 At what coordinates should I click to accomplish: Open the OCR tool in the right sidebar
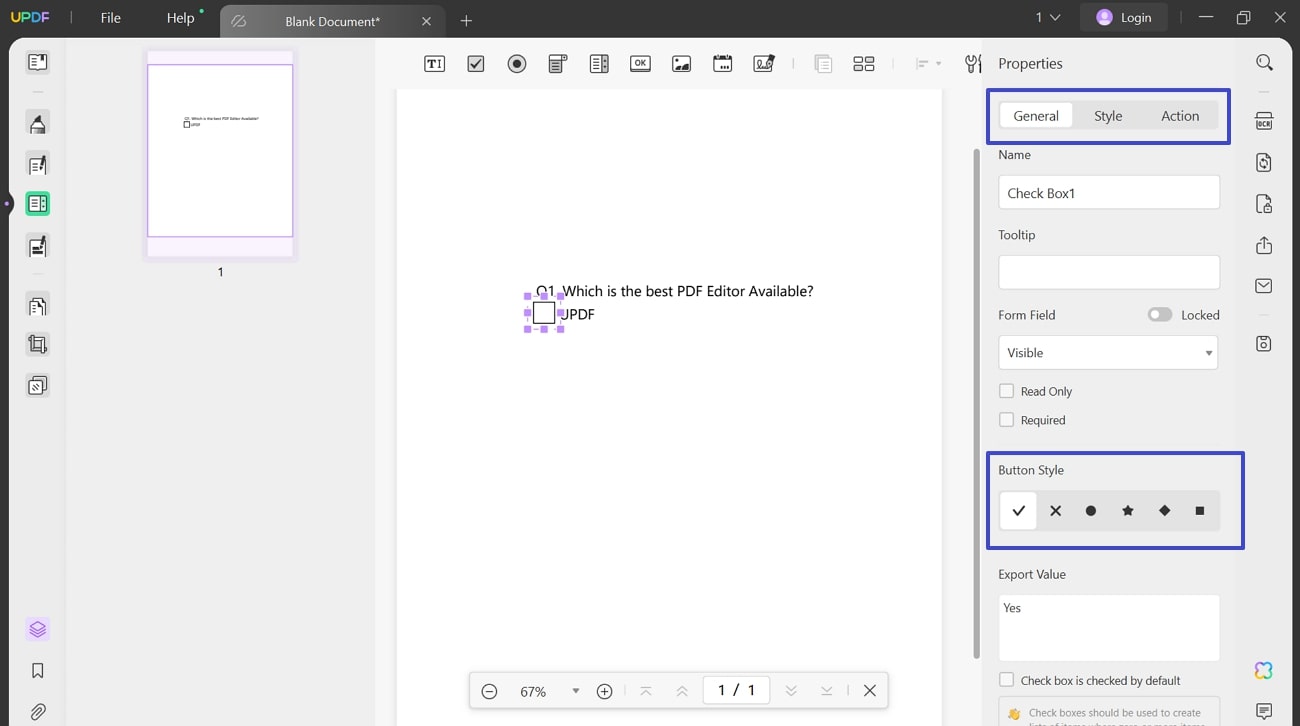tap(1263, 120)
